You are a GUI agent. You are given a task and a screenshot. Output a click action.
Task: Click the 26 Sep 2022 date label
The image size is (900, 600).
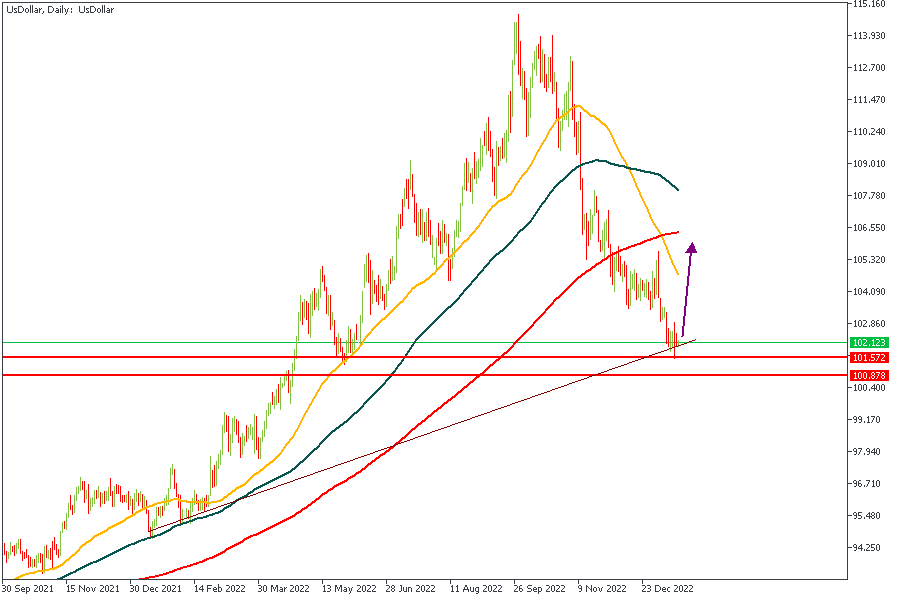(541, 589)
